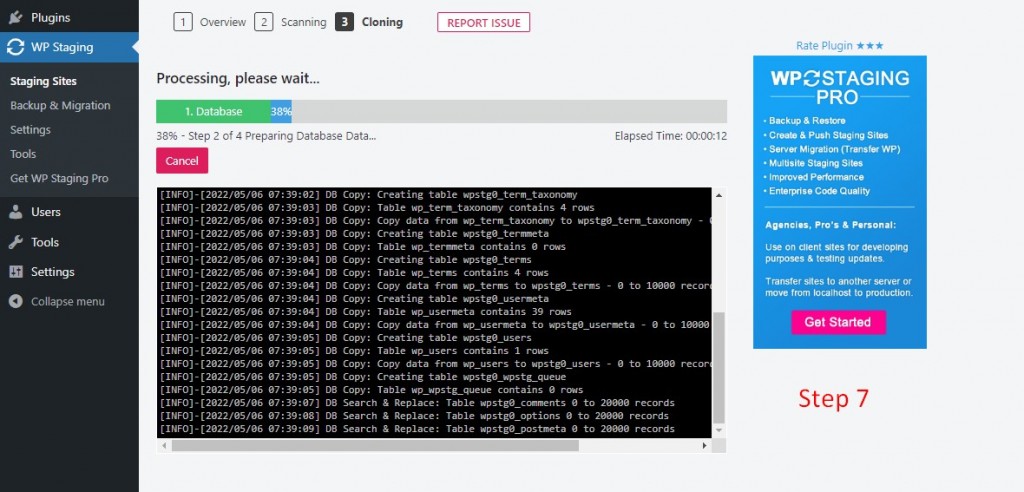
Task: Click the Plugins plug icon
Action: point(16,17)
